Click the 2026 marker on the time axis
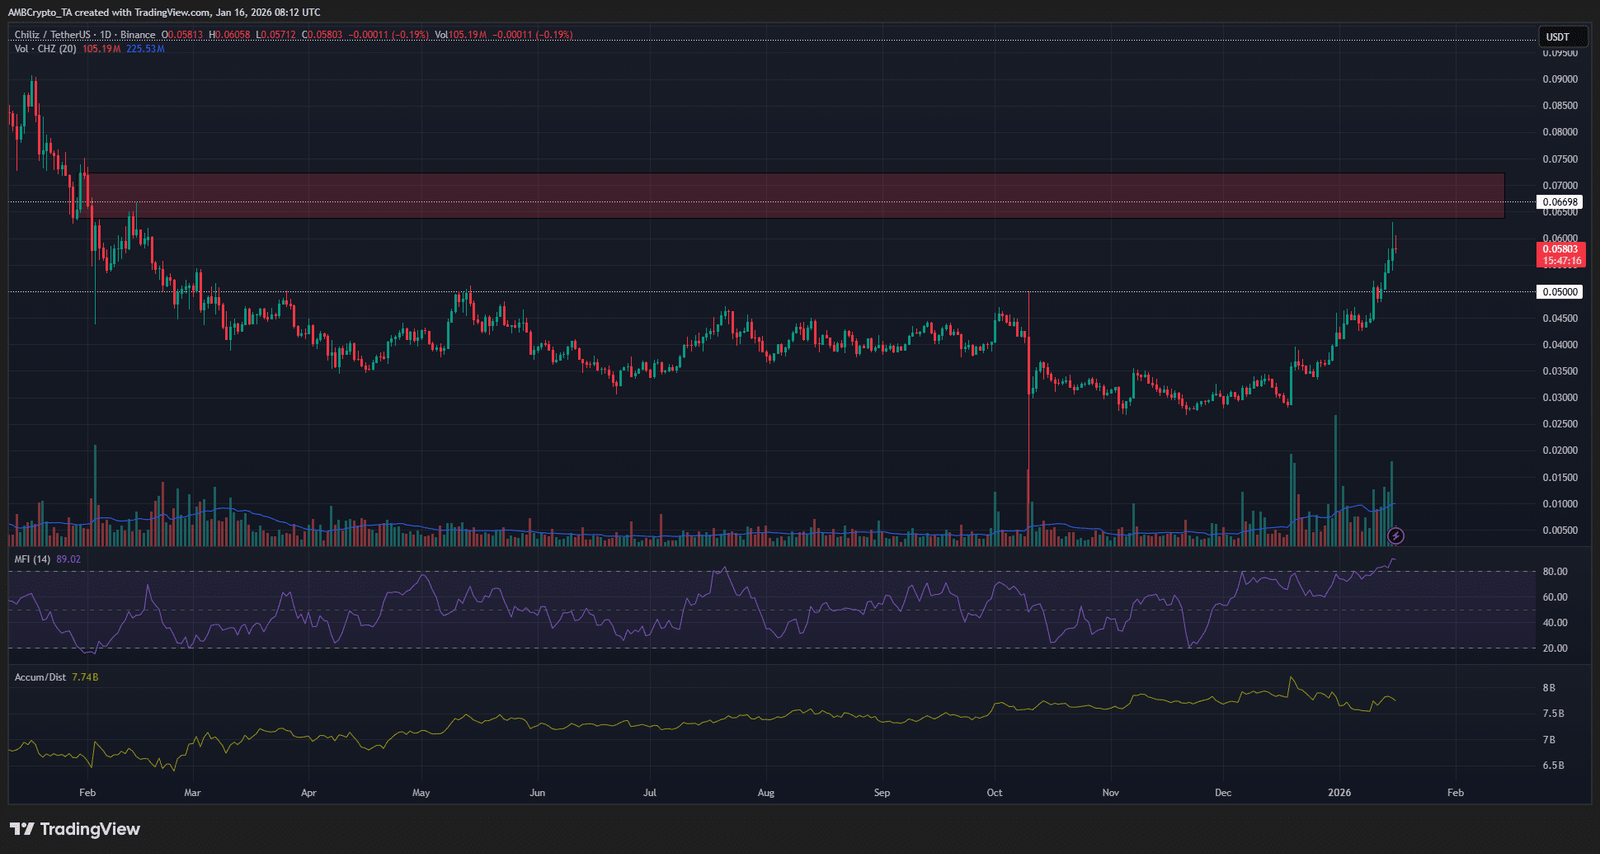This screenshot has width=1600, height=854. 1339,793
